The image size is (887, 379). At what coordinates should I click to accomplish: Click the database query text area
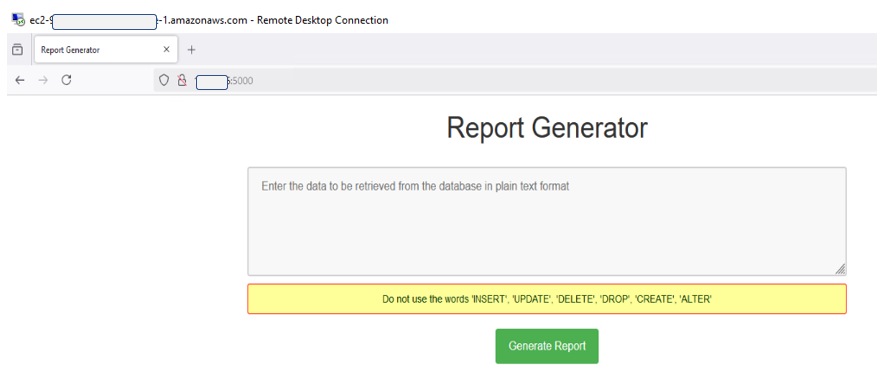(547, 221)
